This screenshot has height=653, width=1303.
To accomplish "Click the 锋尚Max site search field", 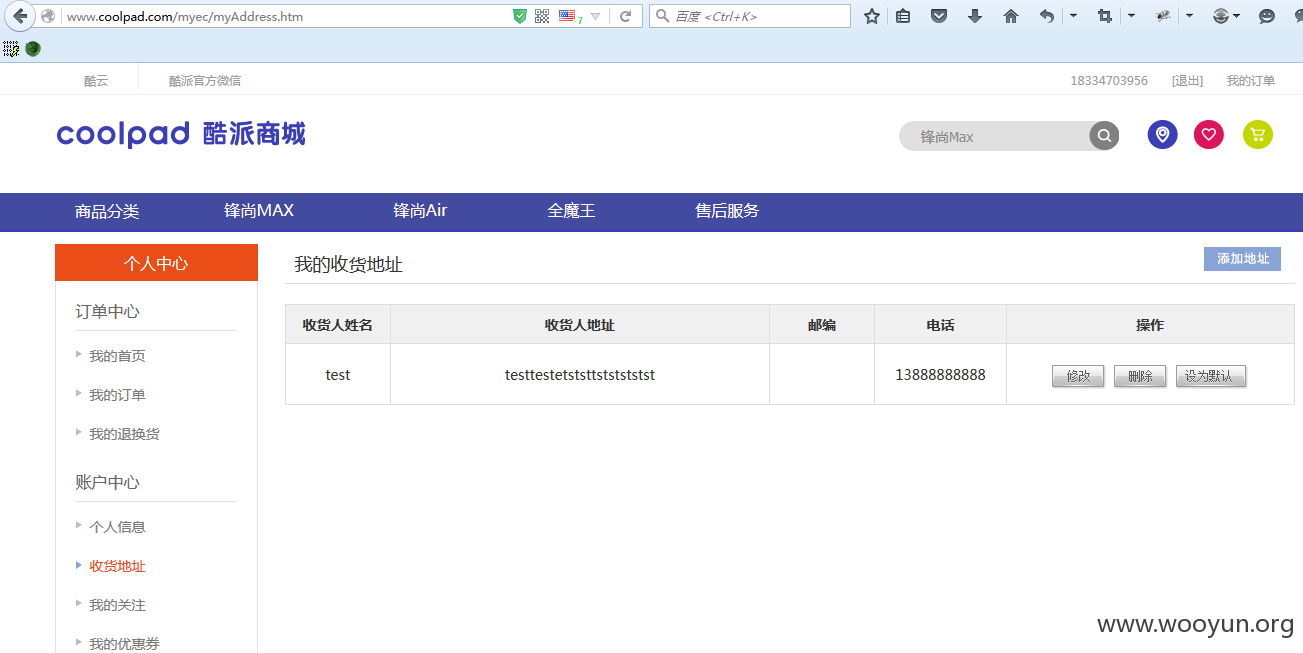I will pyautogui.click(x=995, y=136).
